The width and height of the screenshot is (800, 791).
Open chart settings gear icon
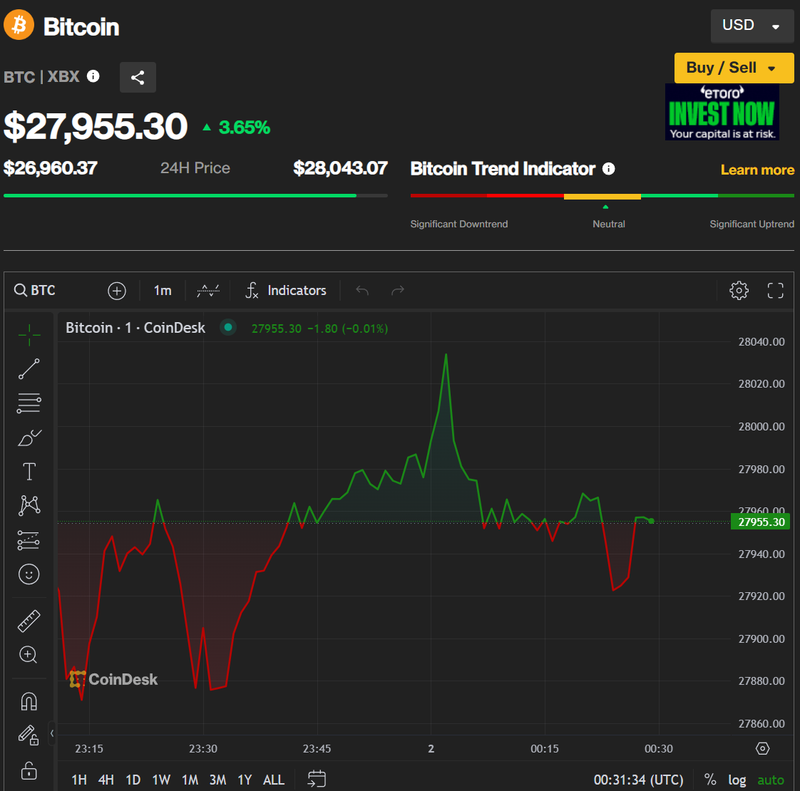(x=739, y=290)
